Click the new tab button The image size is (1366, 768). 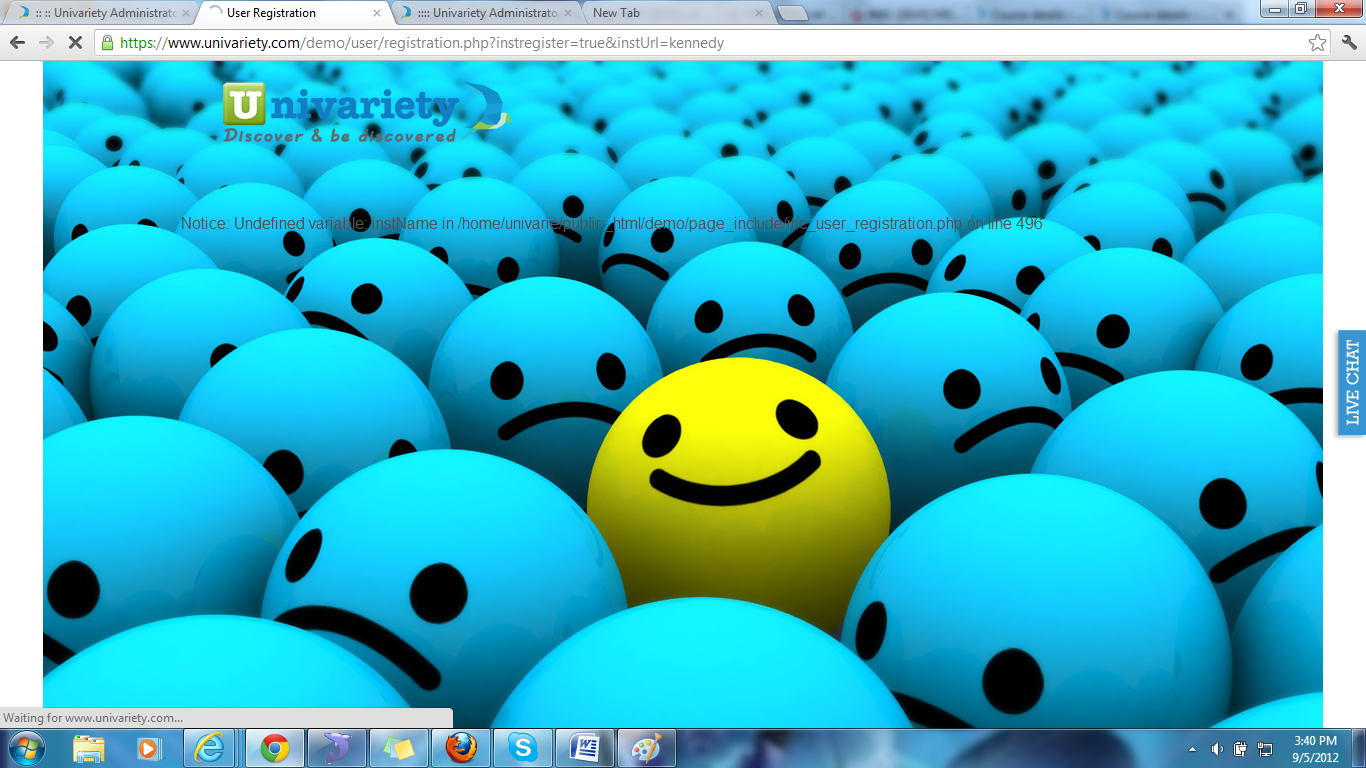click(x=792, y=13)
